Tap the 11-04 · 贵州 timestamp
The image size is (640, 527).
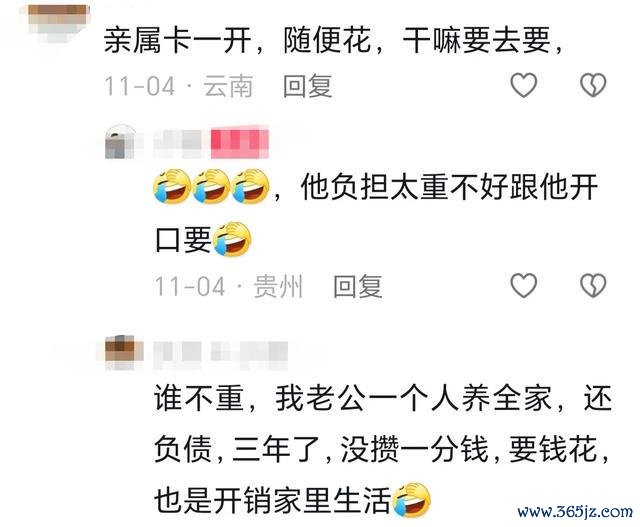[x=229, y=286]
